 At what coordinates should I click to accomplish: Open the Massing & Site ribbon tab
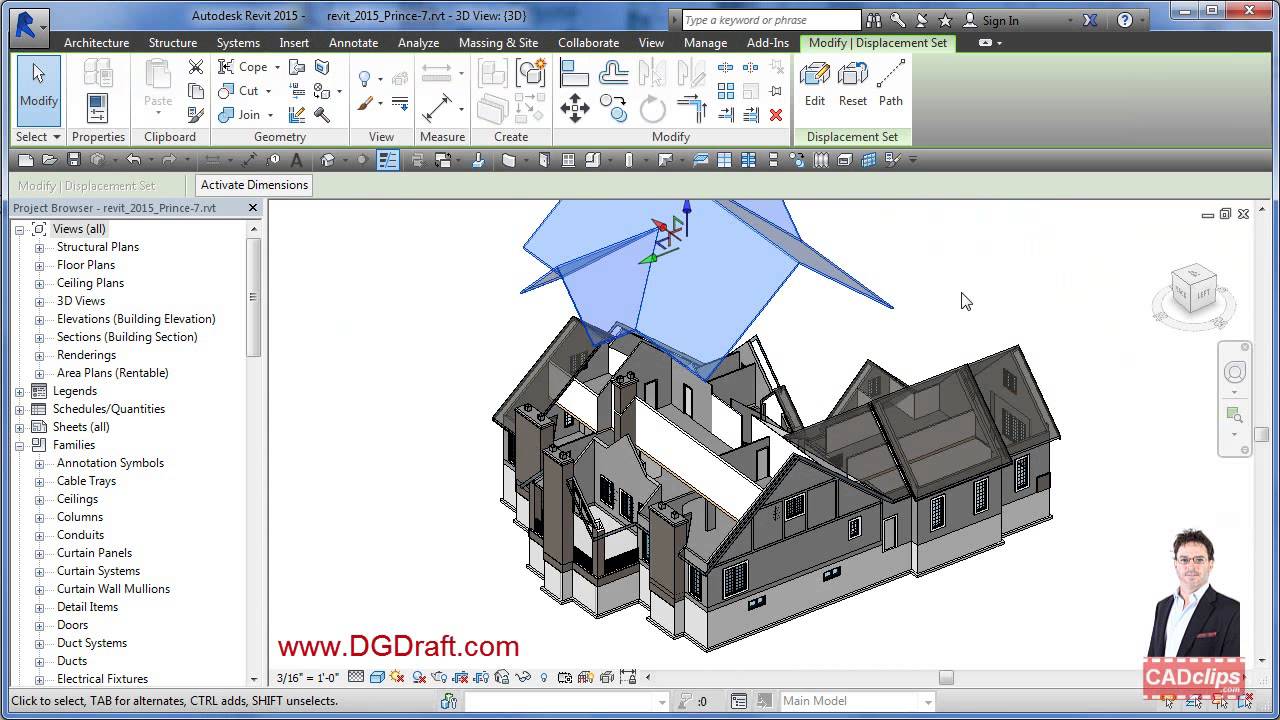point(498,43)
